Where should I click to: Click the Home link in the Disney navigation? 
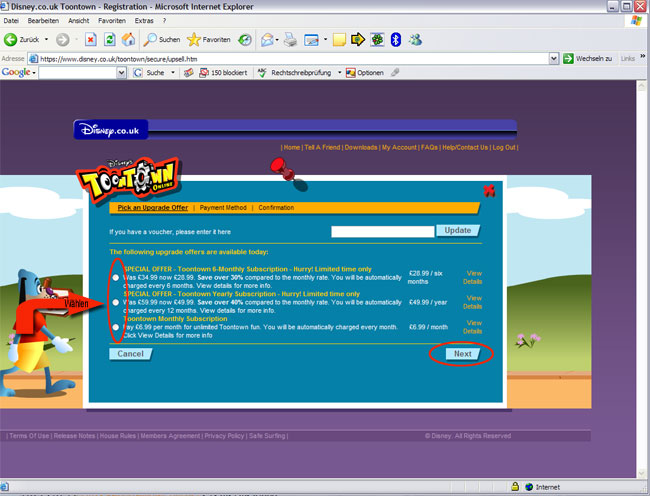click(x=291, y=148)
